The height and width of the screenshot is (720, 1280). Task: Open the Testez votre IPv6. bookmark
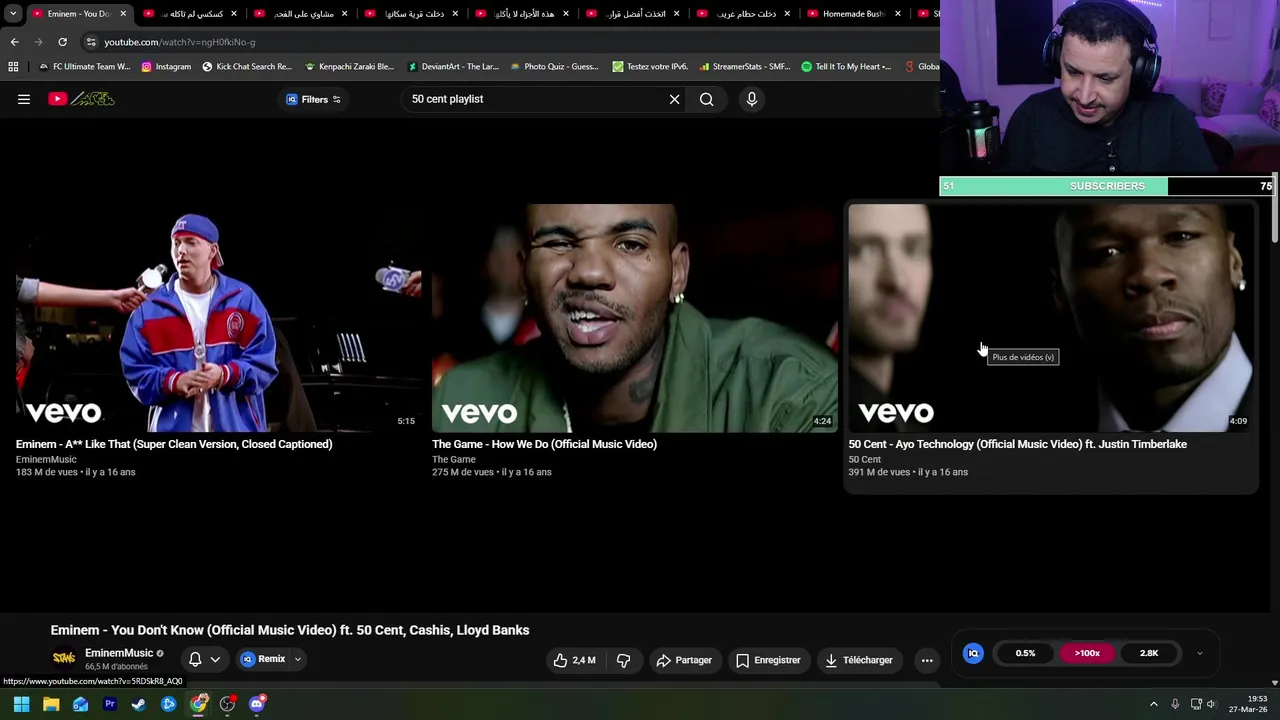point(650,67)
